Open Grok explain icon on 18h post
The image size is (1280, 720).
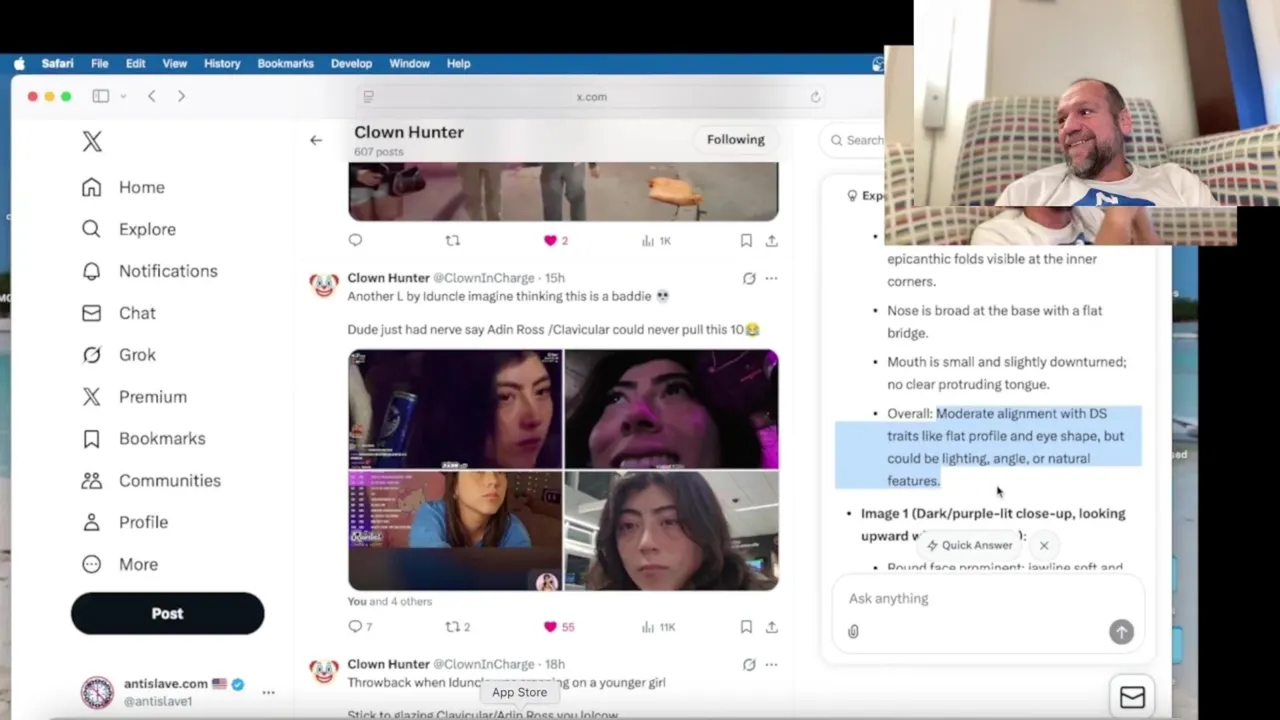point(749,664)
